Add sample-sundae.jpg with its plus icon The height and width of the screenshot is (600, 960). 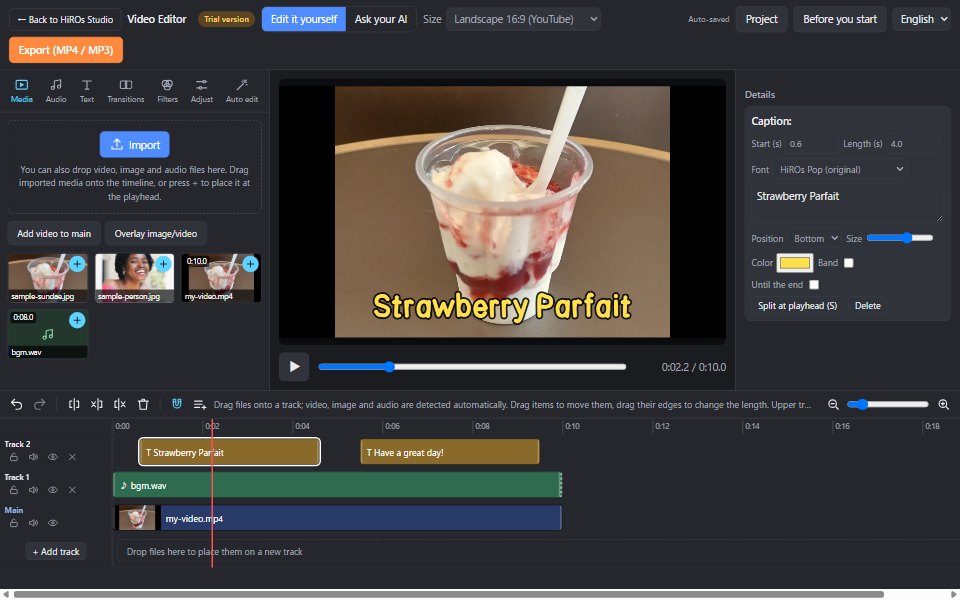pos(77,264)
